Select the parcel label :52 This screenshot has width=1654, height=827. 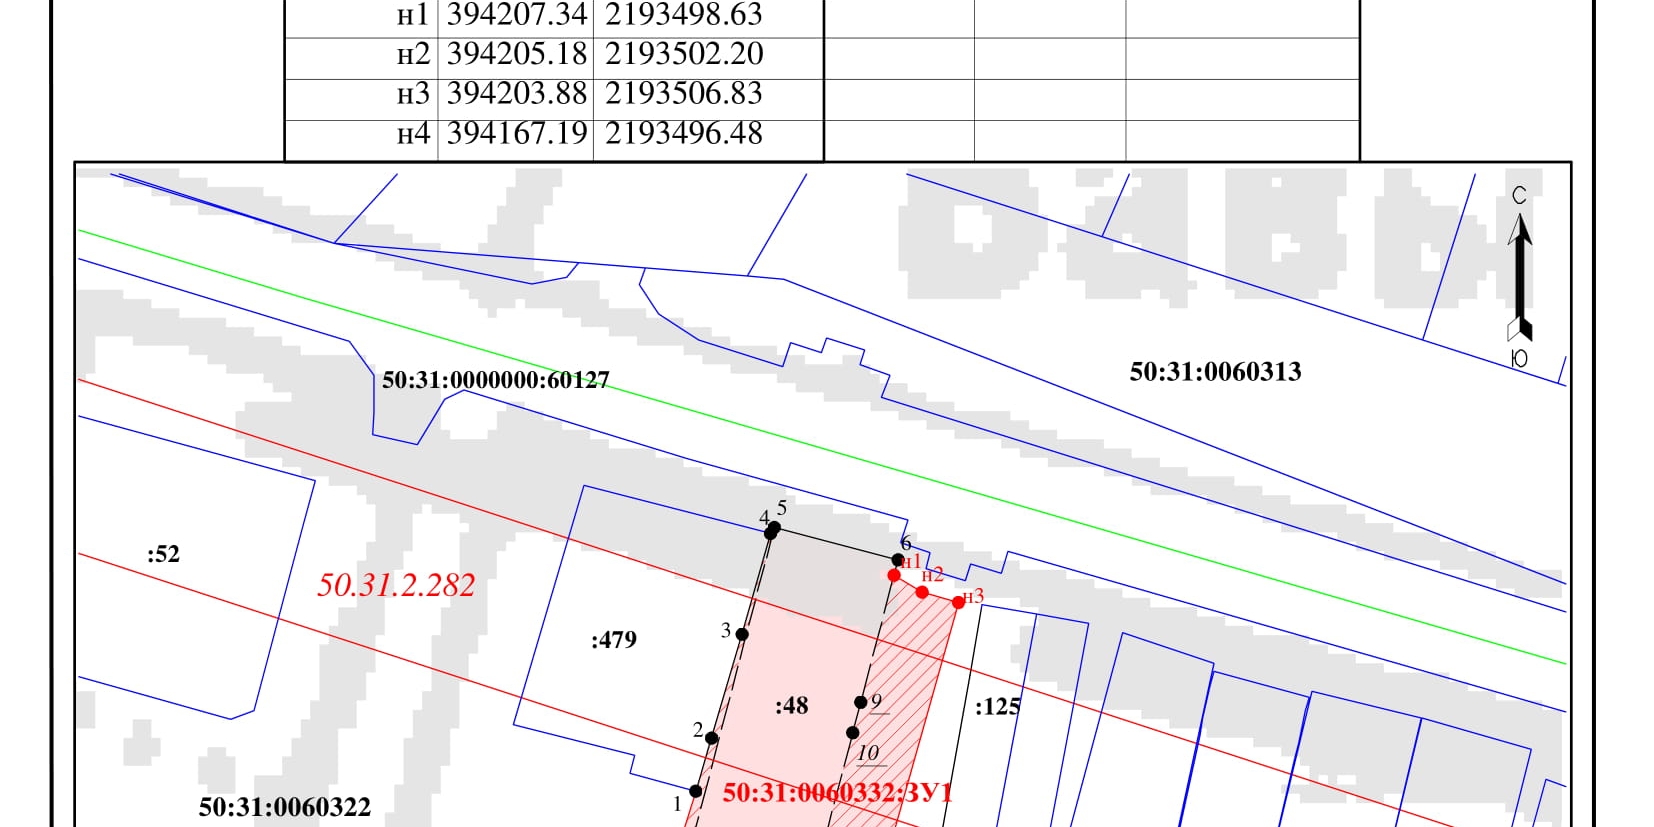[163, 554]
